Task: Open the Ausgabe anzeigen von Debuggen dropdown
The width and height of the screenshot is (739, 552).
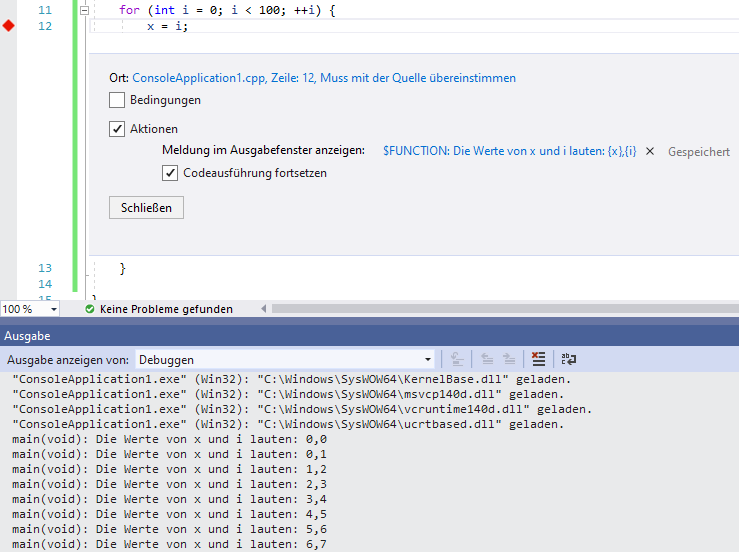Action: (285, 360)
